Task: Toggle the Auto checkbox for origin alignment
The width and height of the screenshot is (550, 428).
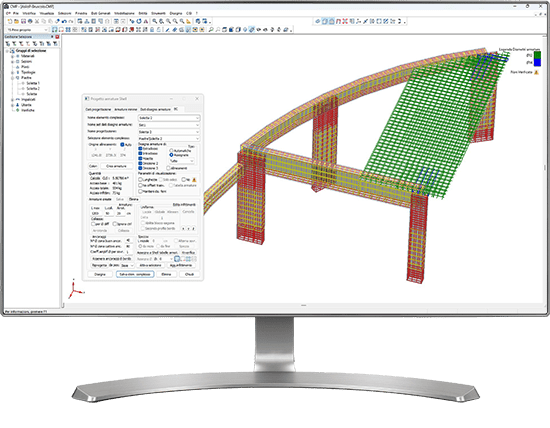Action: (x=122, y=145)
